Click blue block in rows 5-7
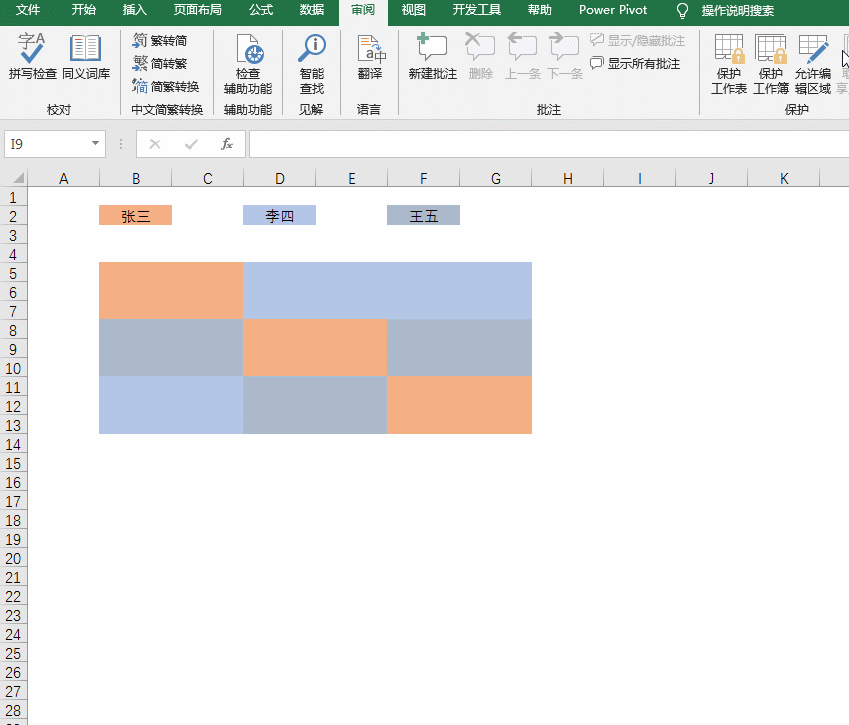This screenshot has width=849, height=725. coord(387,291)
